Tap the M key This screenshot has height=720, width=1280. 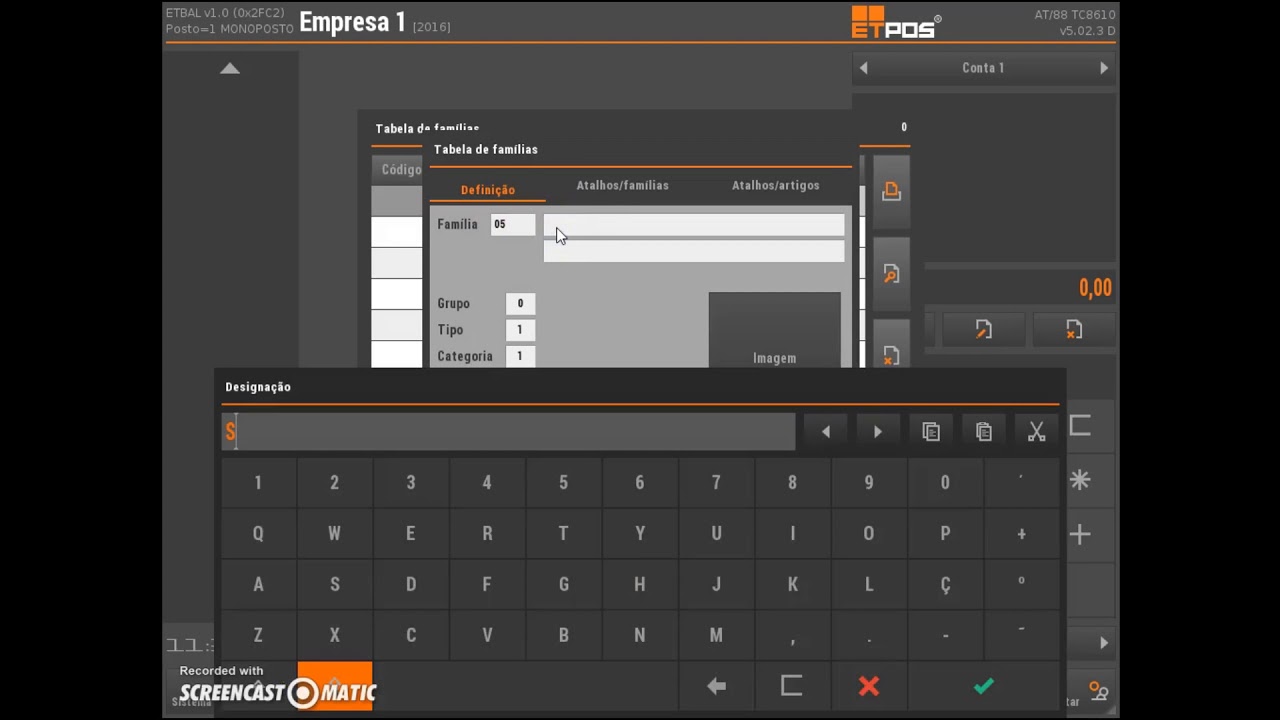pos(716,636)
